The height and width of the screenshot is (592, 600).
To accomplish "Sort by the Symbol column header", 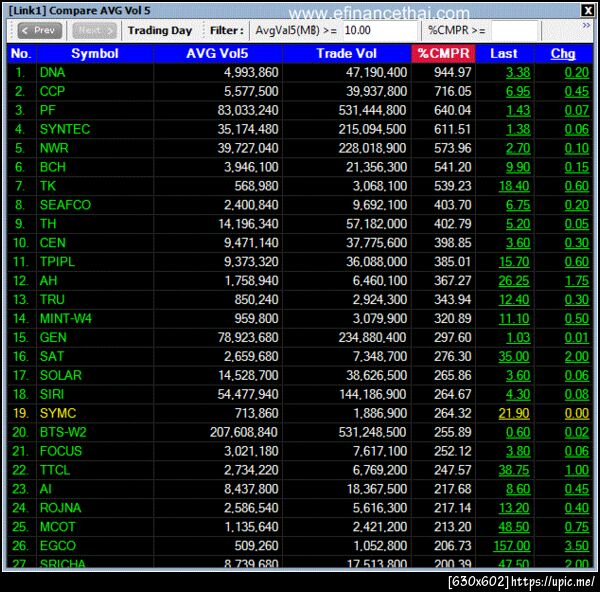I will (x=95, y=54).
